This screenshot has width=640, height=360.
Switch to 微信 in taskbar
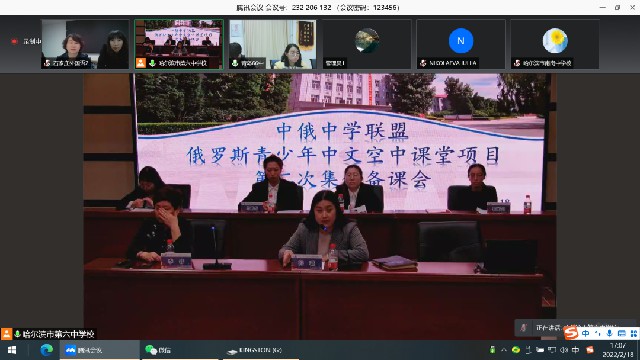tap(180, 350)
